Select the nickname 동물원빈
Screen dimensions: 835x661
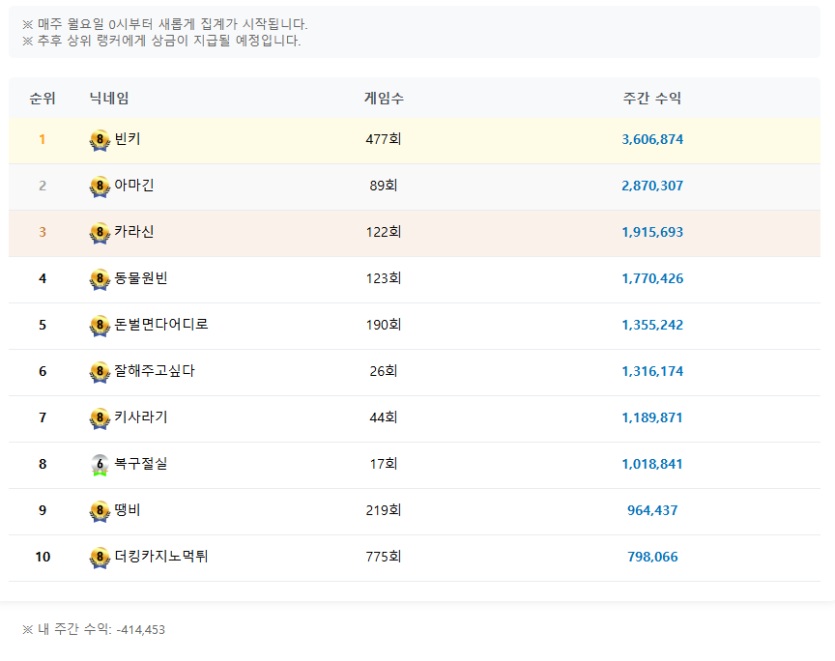pyautogui.click(x=141, y=278)
